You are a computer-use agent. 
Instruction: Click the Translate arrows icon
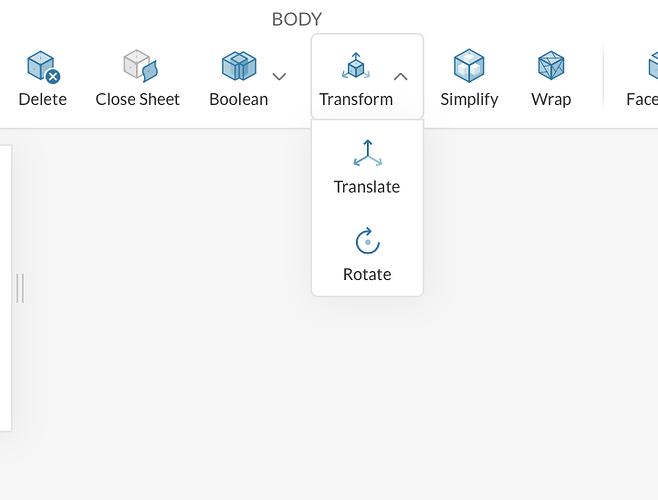367,153
